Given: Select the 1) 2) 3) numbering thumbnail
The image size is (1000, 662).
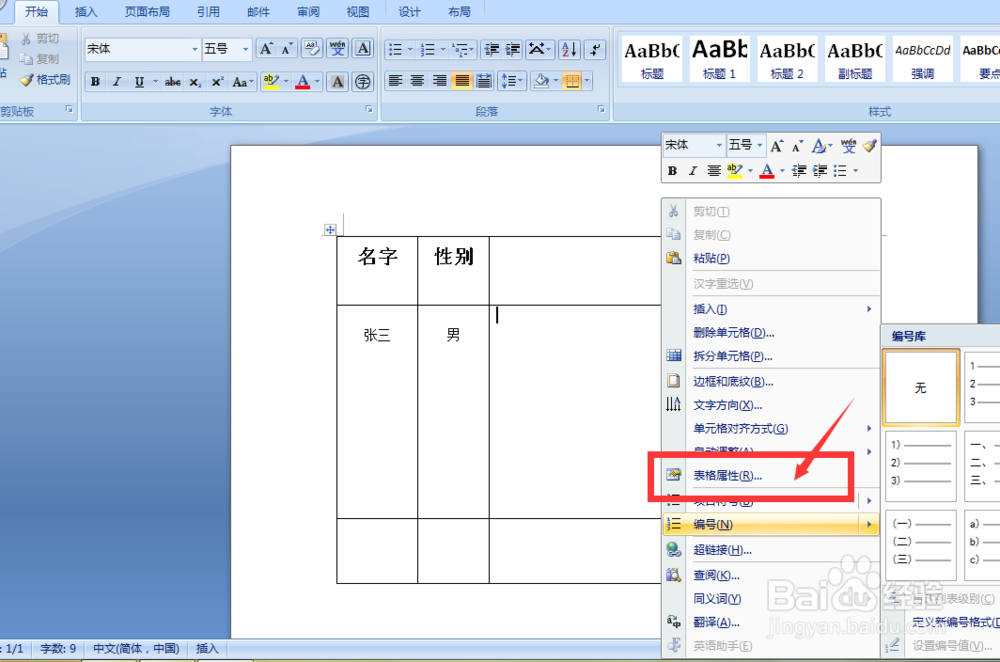Looking at the screenshot, I should [x=920, y=466].
